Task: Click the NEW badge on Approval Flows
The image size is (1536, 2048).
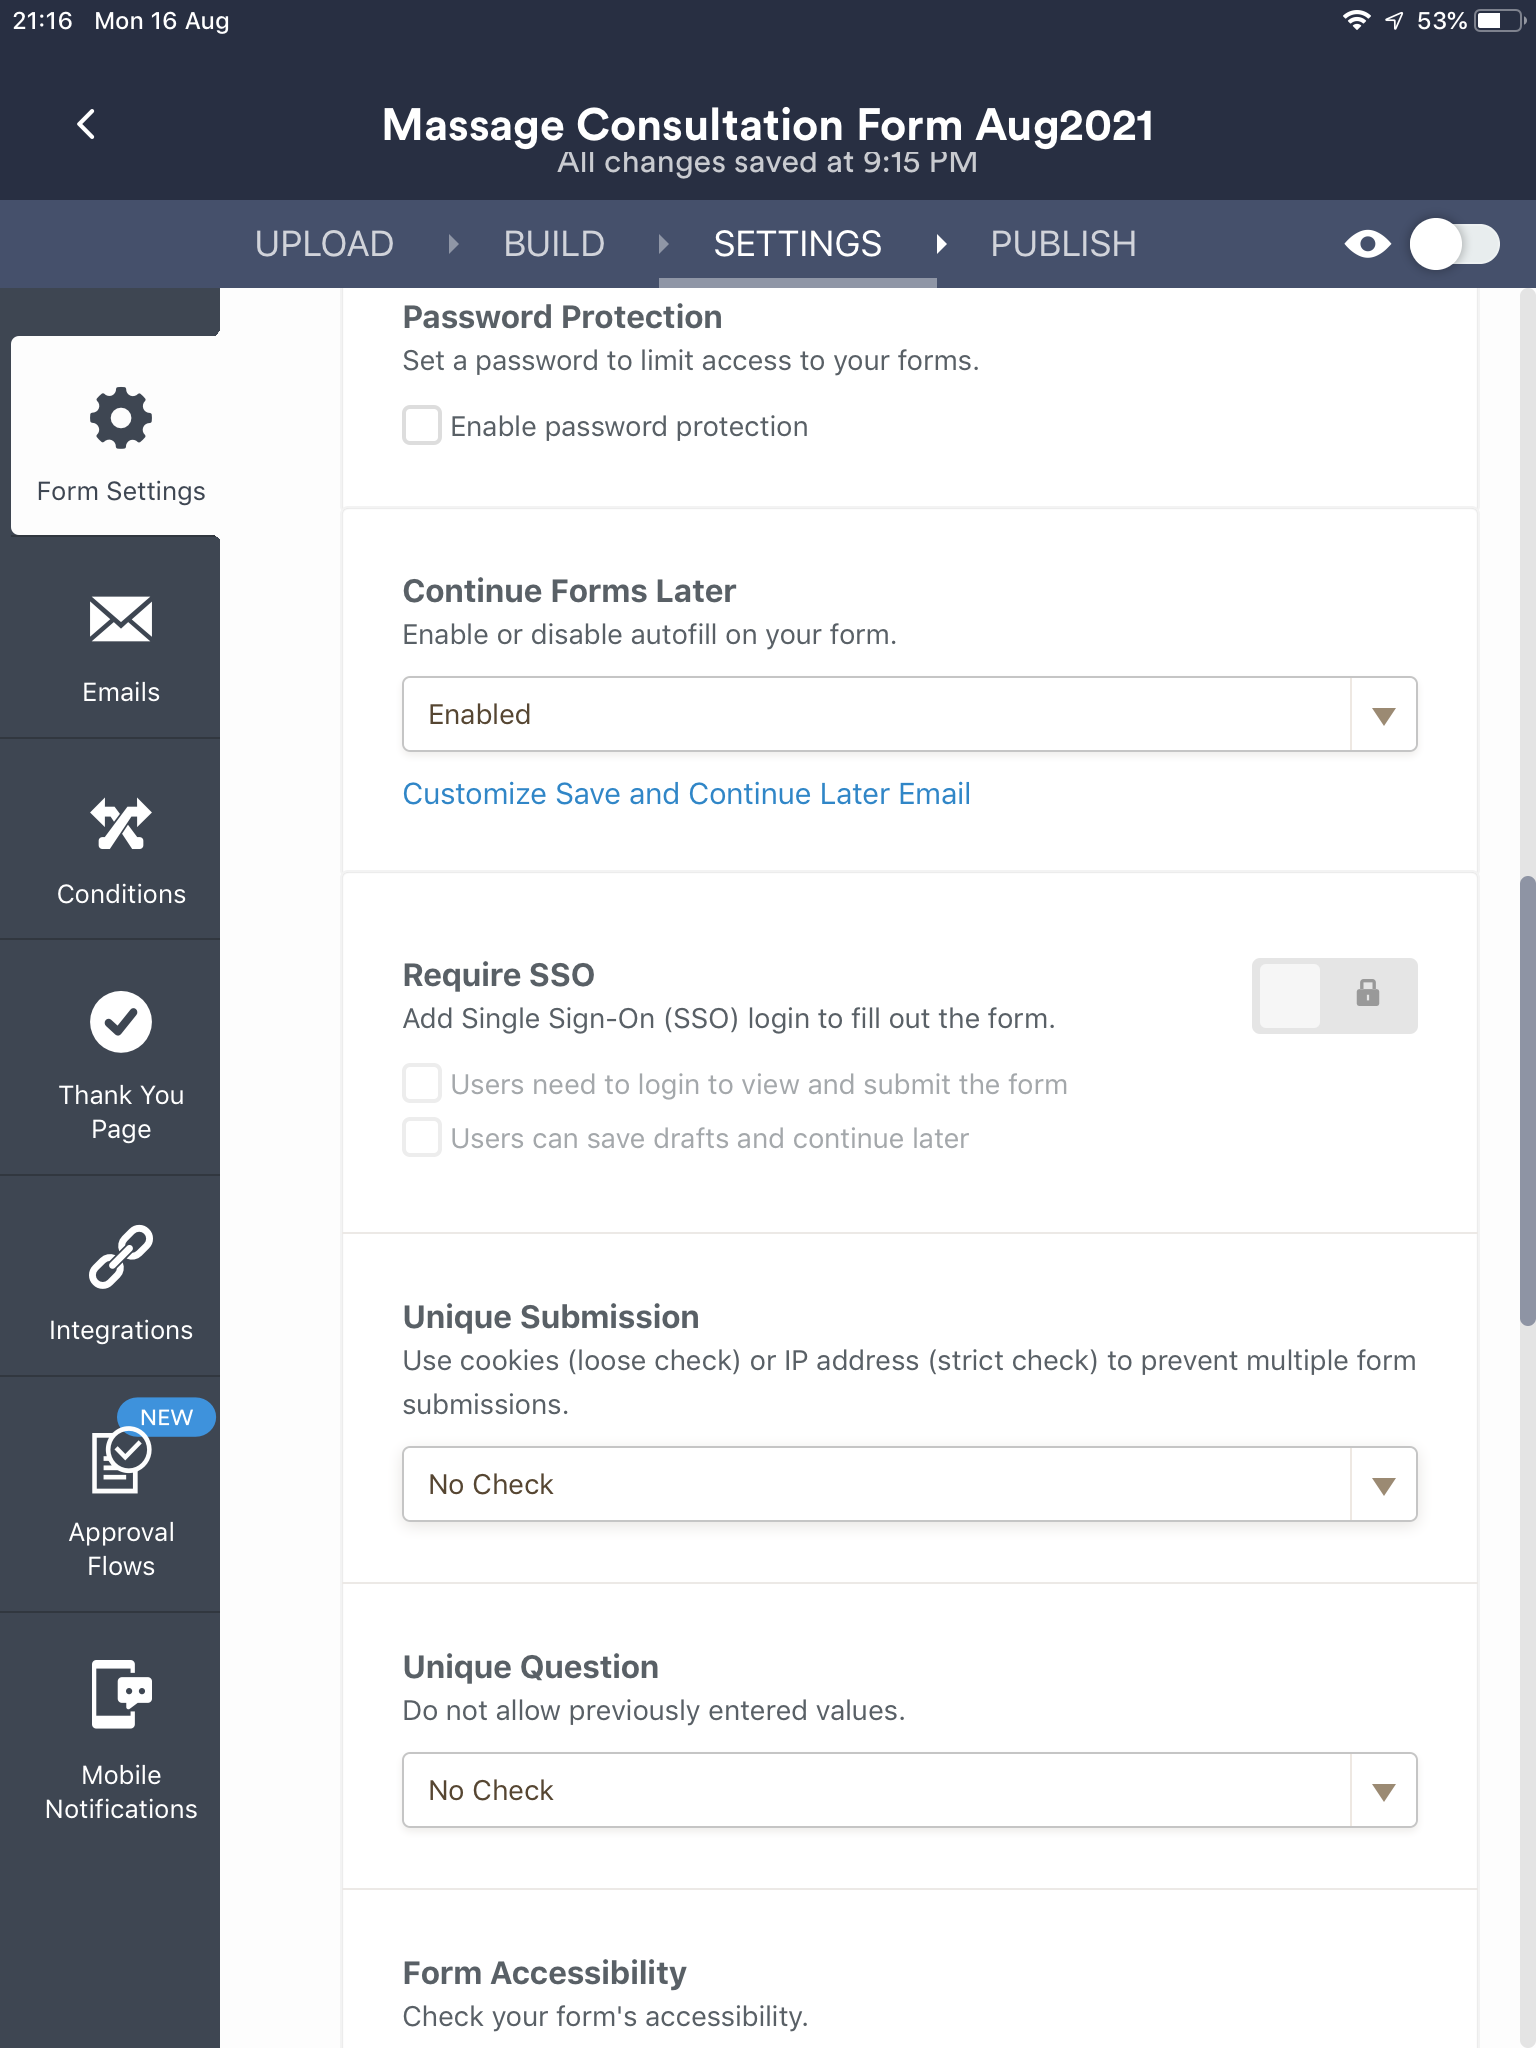Action: [x=166, y=1417]
